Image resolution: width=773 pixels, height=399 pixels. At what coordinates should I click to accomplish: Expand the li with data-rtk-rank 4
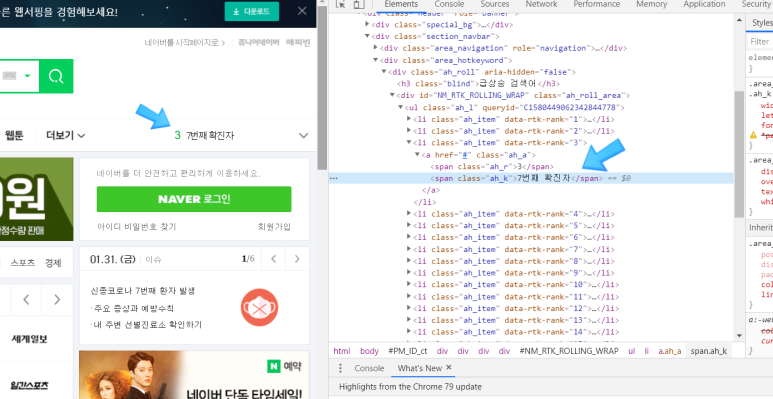point(409,214)
